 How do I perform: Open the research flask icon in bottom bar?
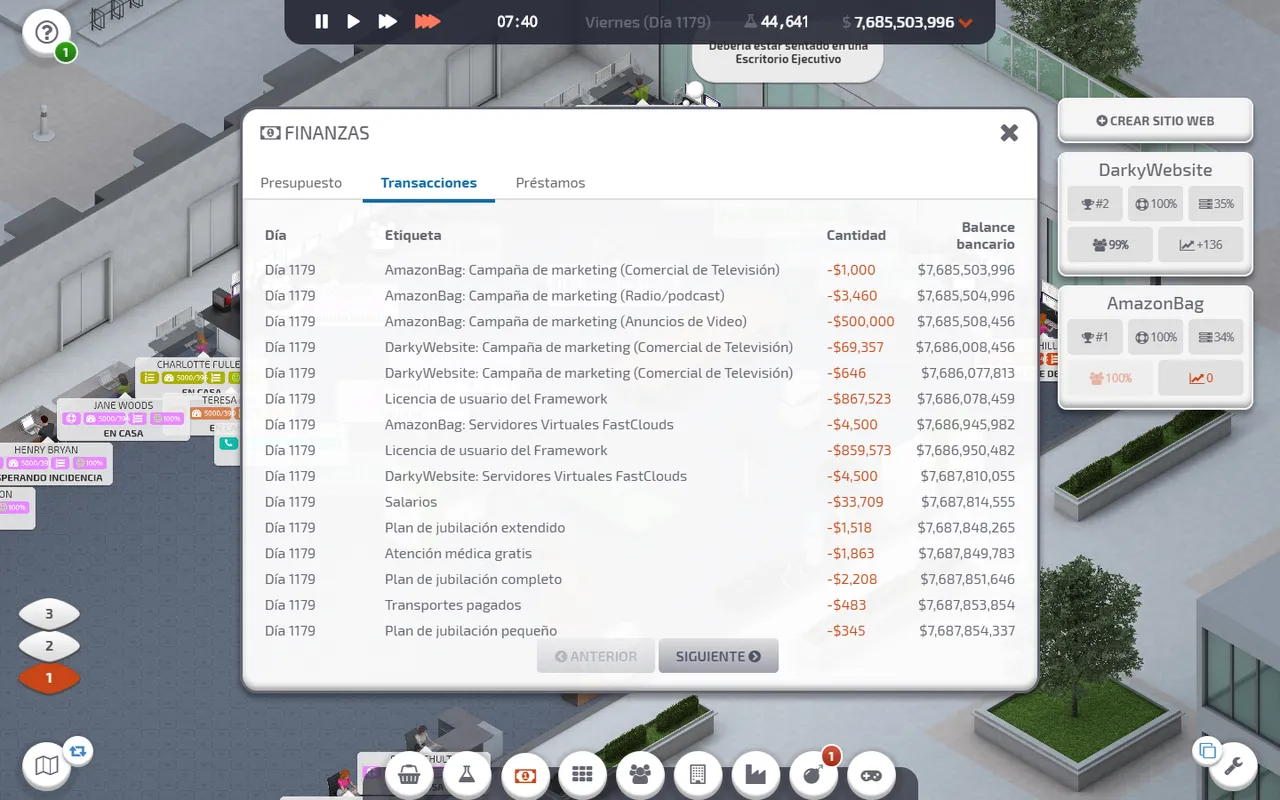click(467, 774)
